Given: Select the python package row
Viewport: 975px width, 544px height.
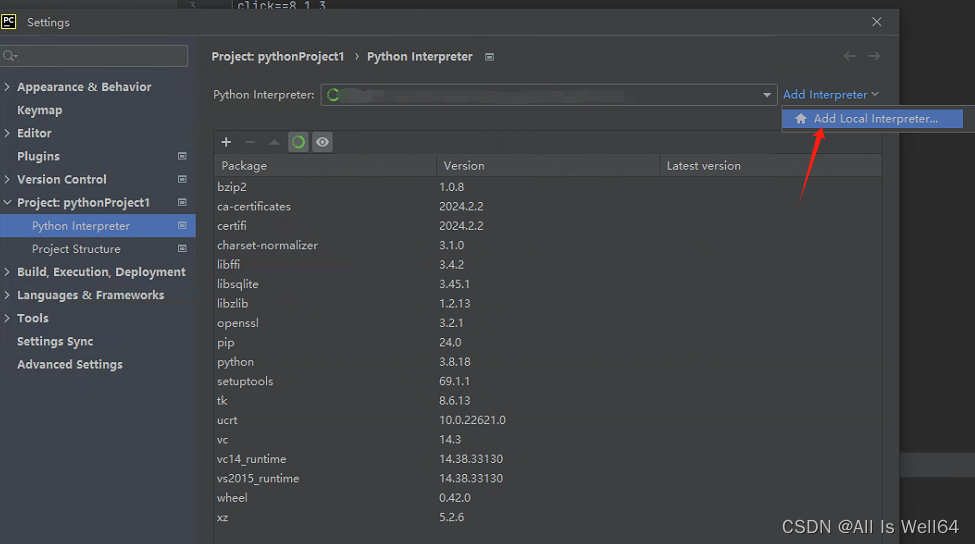Looking at the screenshot, I should point(547,362).
